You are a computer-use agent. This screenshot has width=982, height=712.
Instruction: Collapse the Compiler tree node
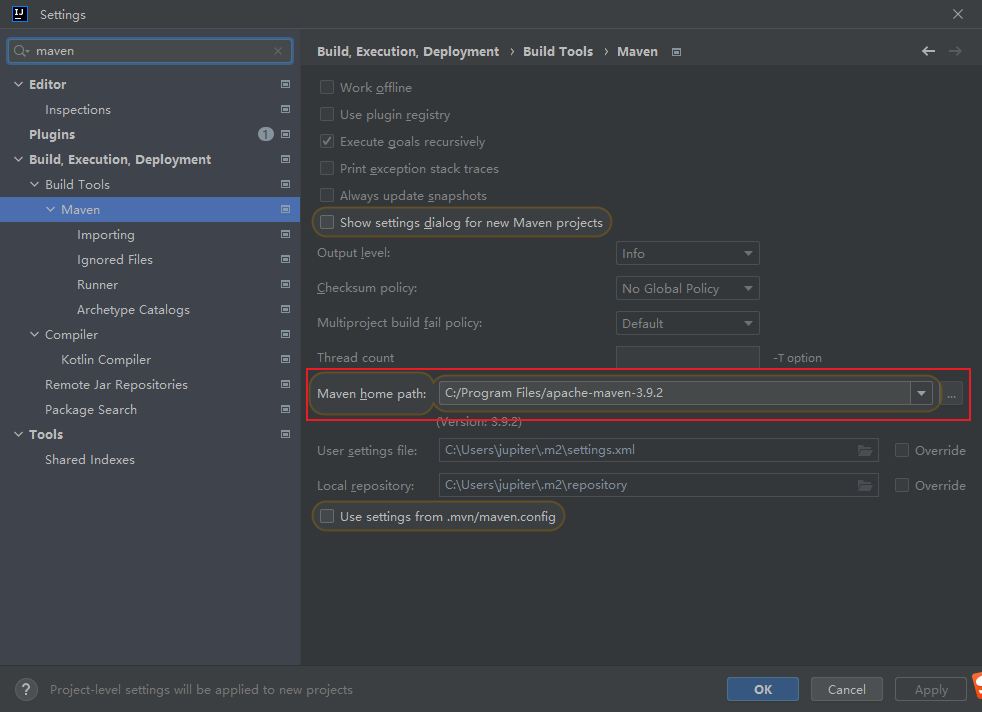point(34,334)
